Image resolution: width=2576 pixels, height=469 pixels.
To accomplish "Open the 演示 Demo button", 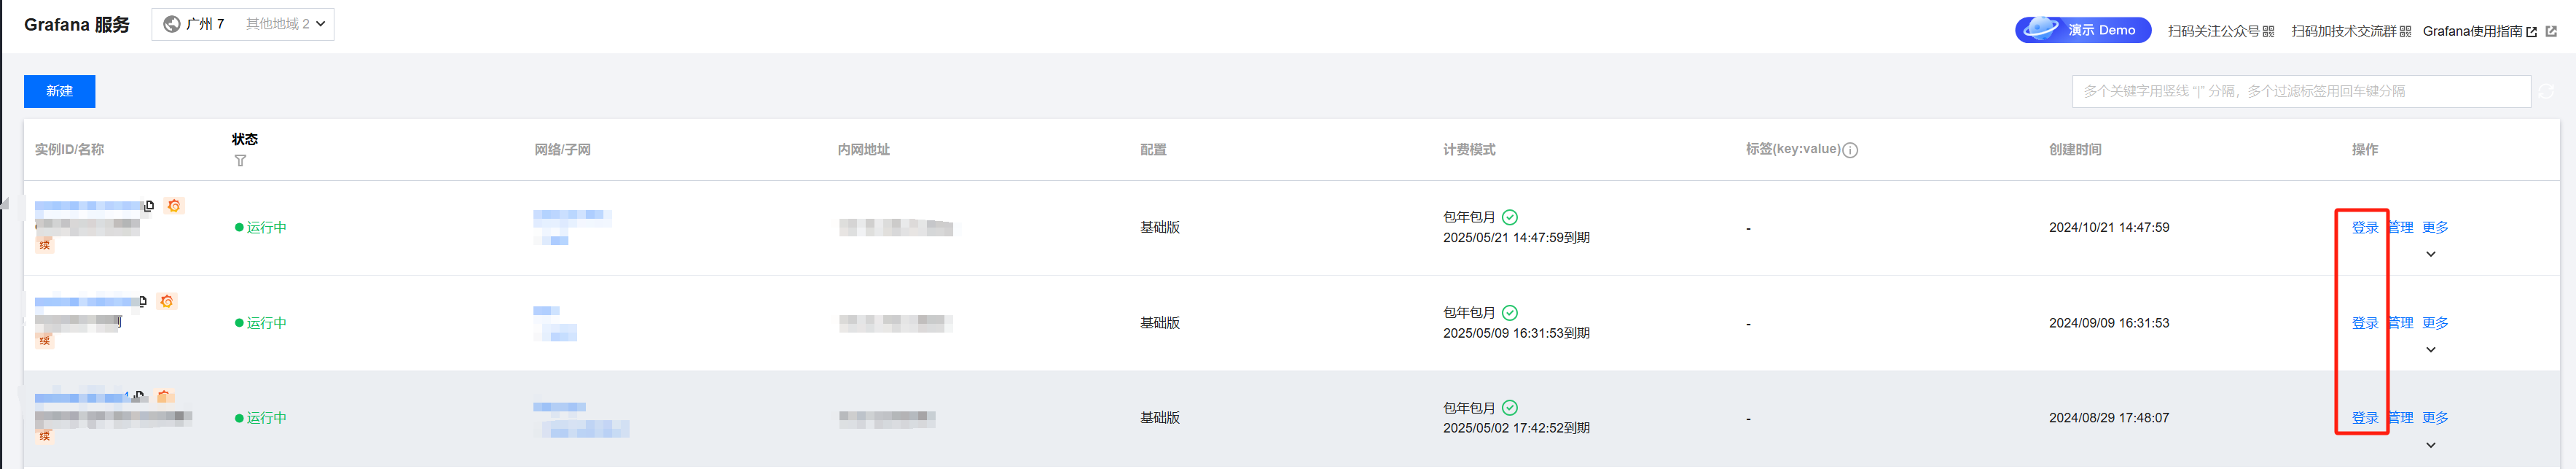I will point(2082,30).
